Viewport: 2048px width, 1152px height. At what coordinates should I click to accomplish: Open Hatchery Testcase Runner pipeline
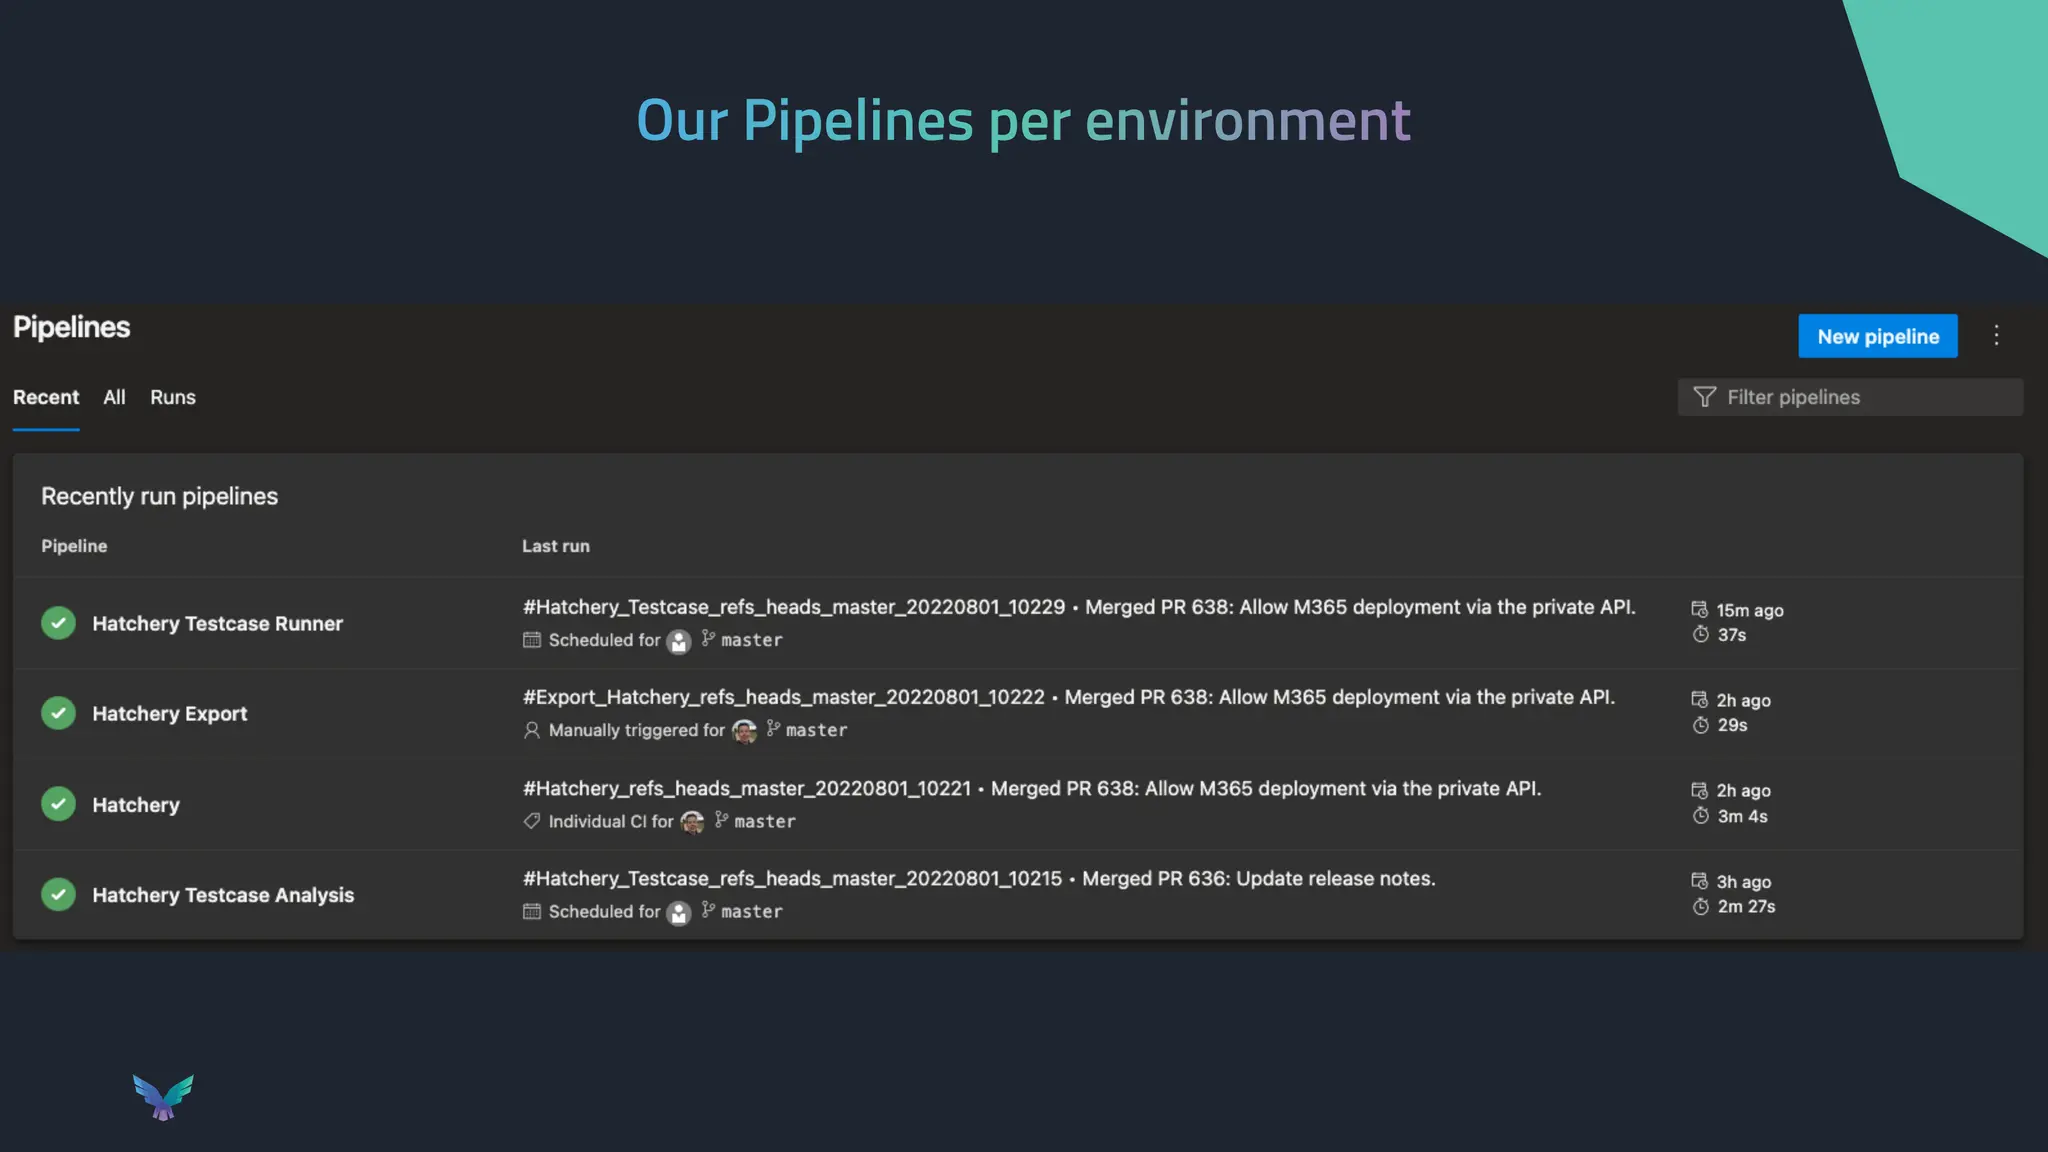(x=217, y=624)
